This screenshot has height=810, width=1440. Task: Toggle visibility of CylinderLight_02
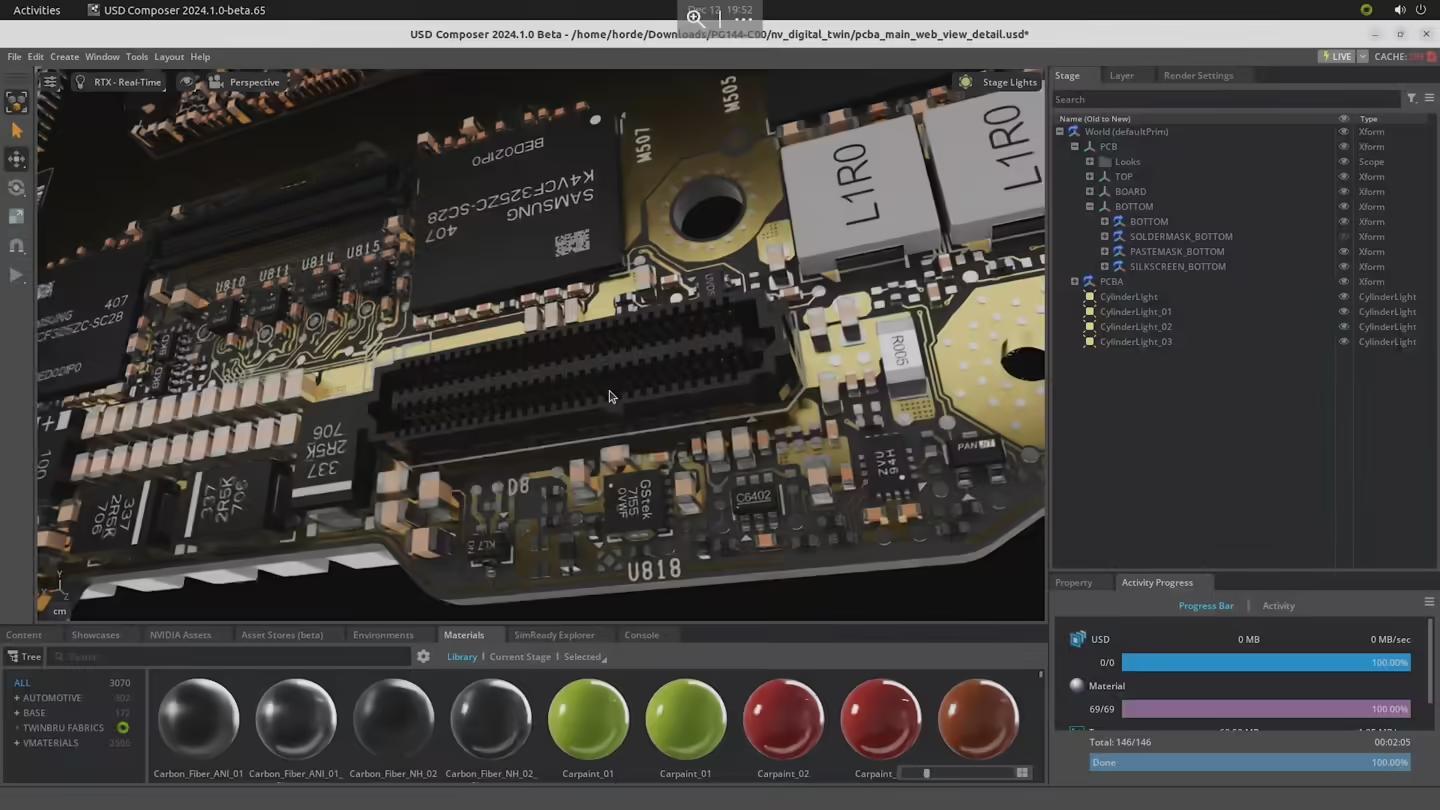(1343, 327)
